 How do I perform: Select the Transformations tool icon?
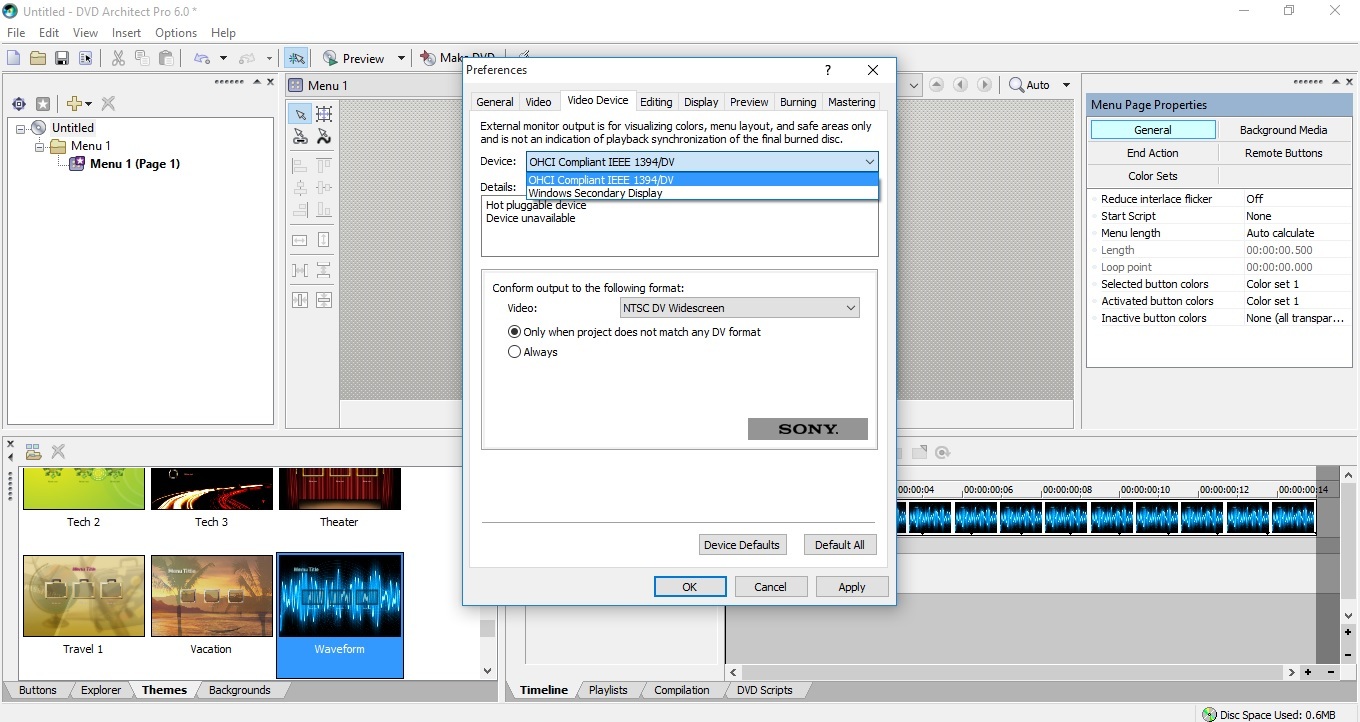tap(324, 137)
